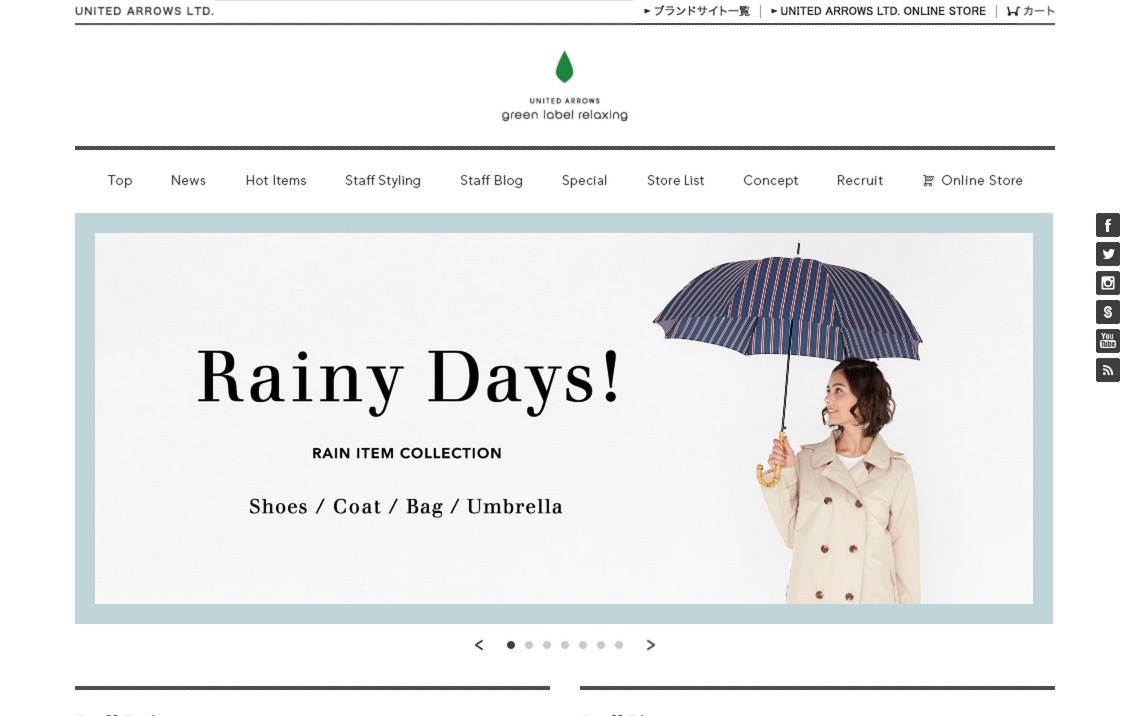Select the first carousel slide dot

511,645
